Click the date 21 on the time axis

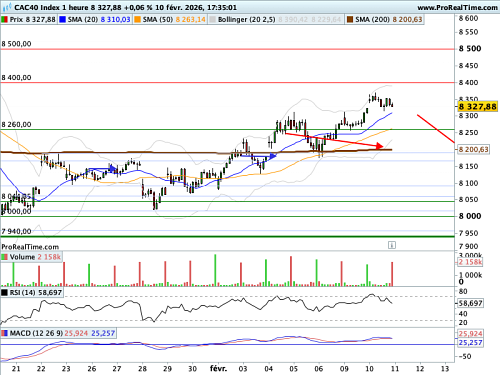pyautogui.click(x=16, y=369)
